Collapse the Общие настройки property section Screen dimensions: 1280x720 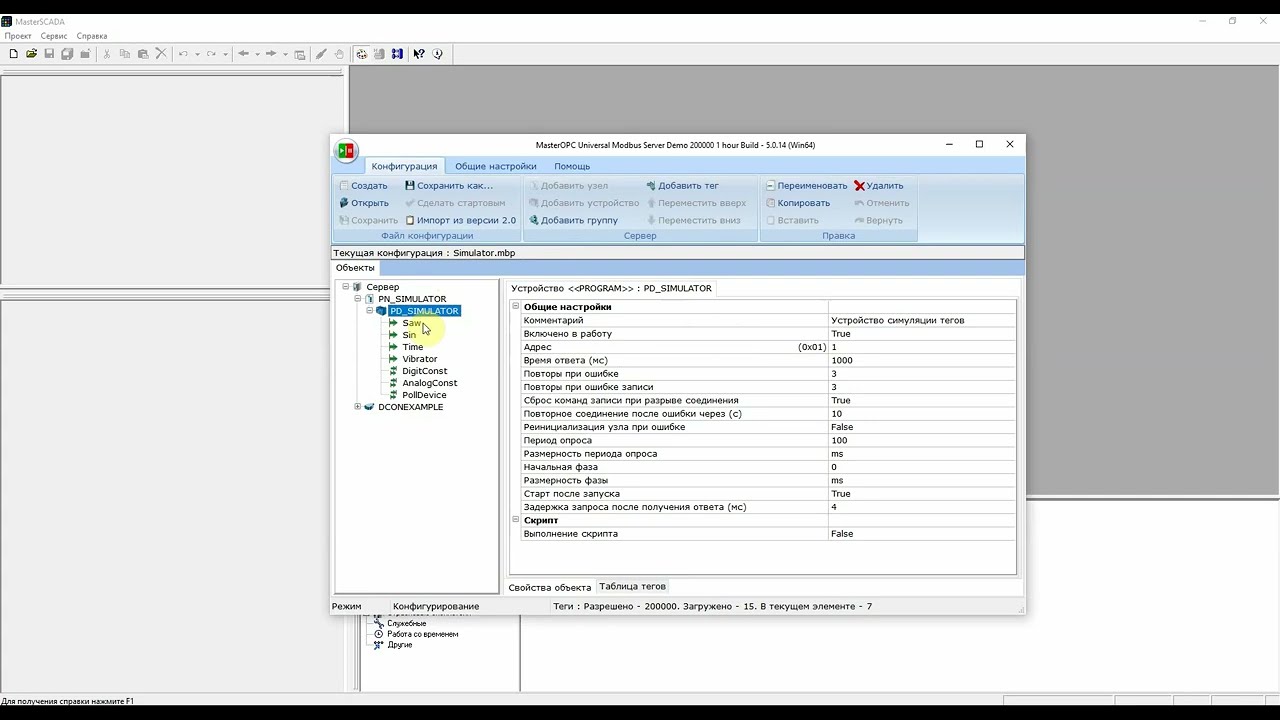(x=516, y=306)
